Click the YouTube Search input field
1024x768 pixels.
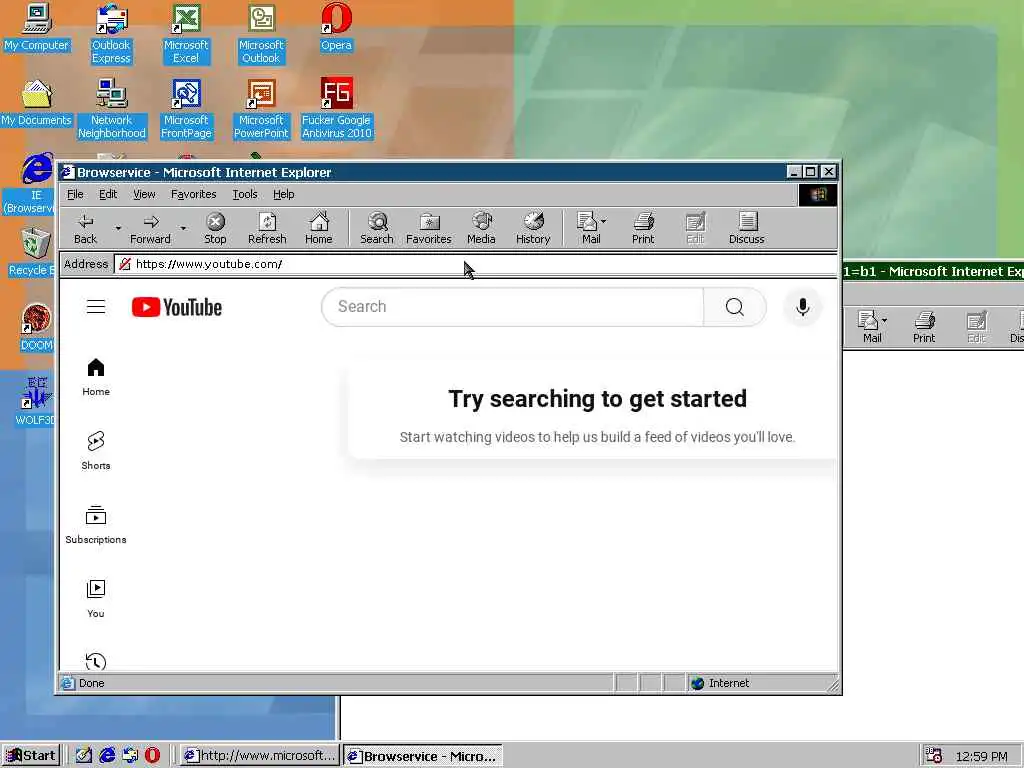click(513, 307)
